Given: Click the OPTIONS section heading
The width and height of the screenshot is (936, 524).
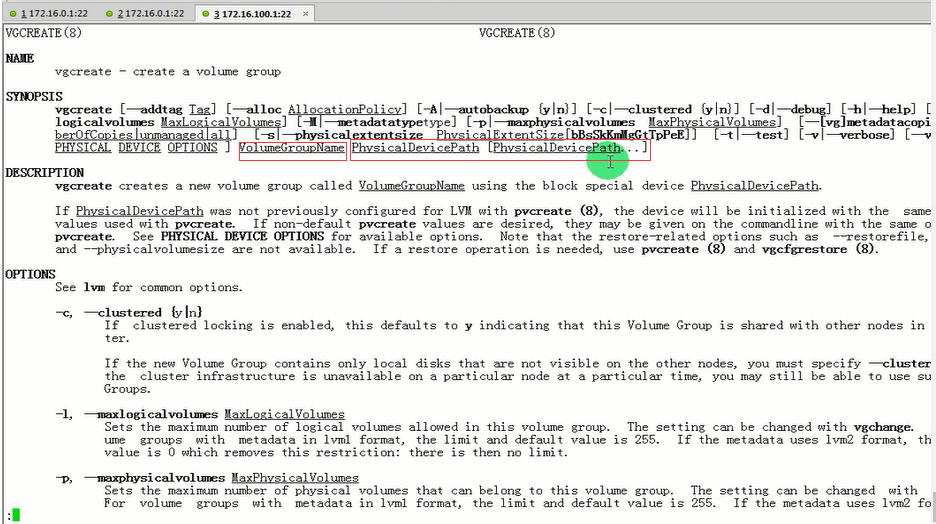Looking at the screenshot, I should (x=30, y=275).
